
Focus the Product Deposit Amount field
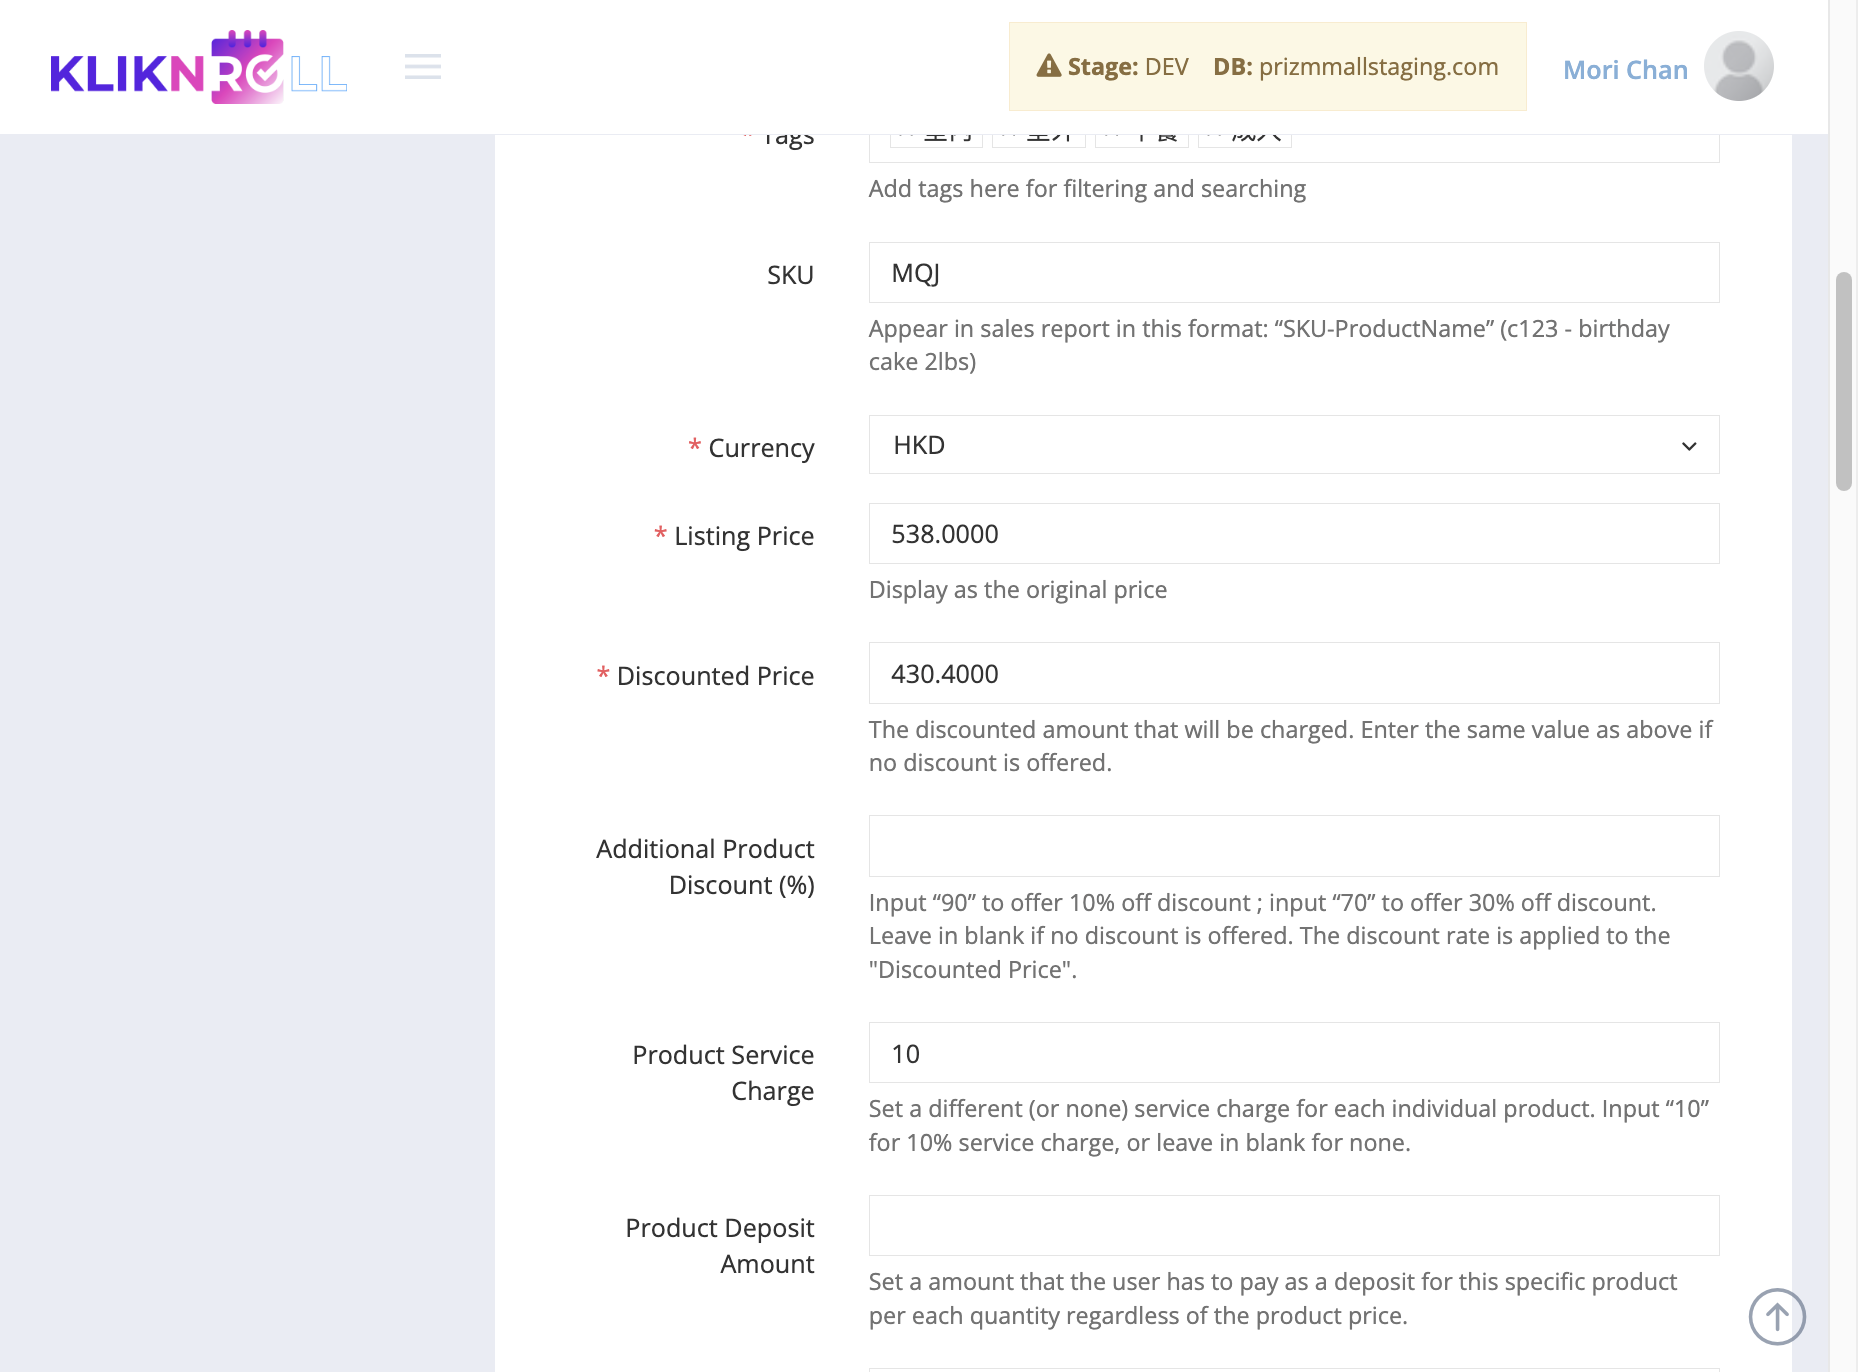tap(1294, 1226)
